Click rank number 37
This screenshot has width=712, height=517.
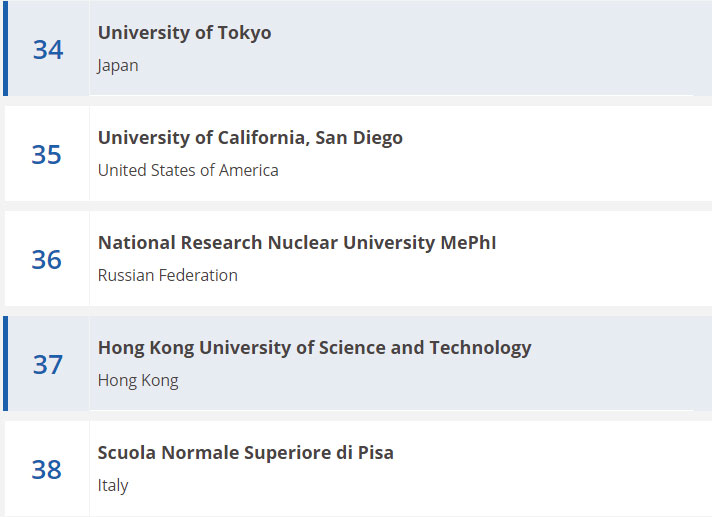click(48, 364)
